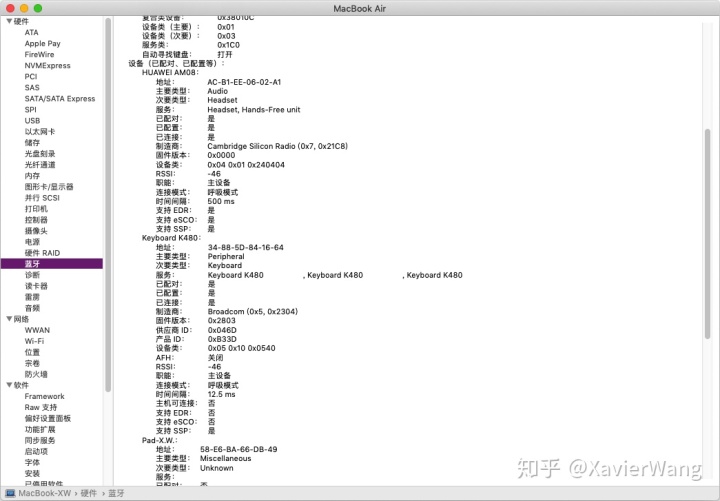Select SATA/SATA Express in the sidebar
720x501 pixels.
(x=60, y=98)
